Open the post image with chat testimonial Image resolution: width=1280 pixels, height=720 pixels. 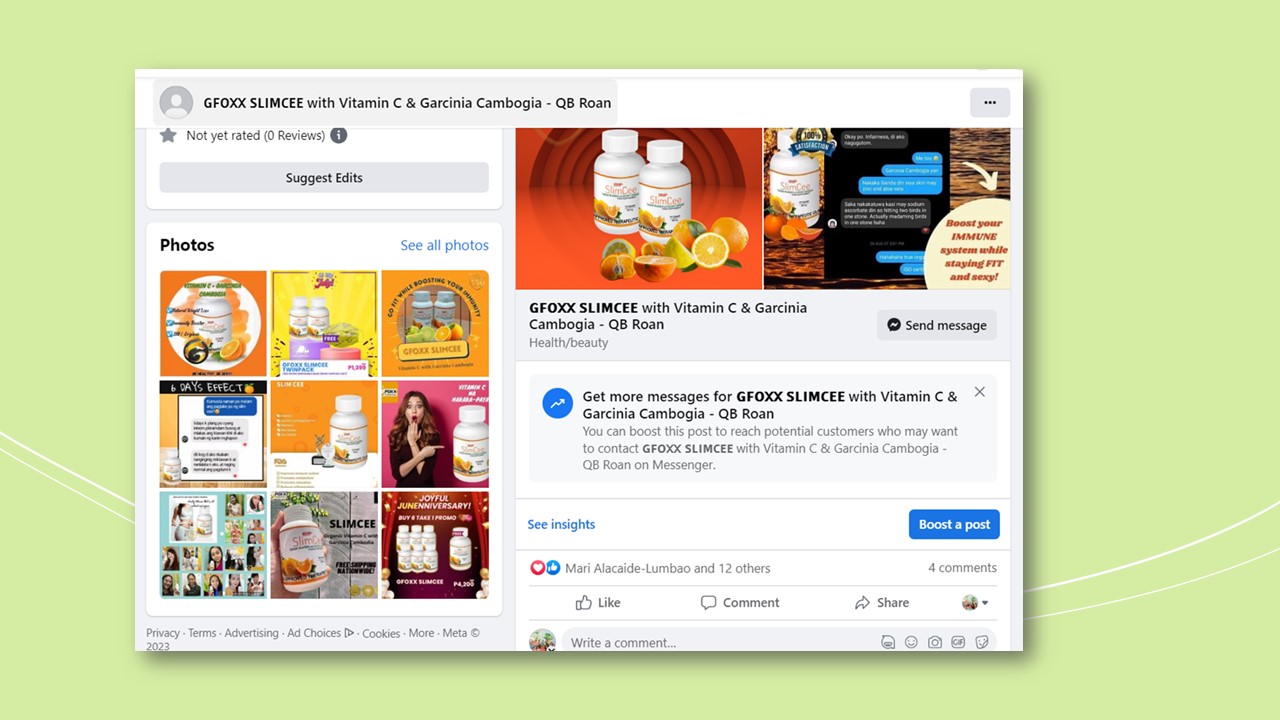click(x=887, y=209)
